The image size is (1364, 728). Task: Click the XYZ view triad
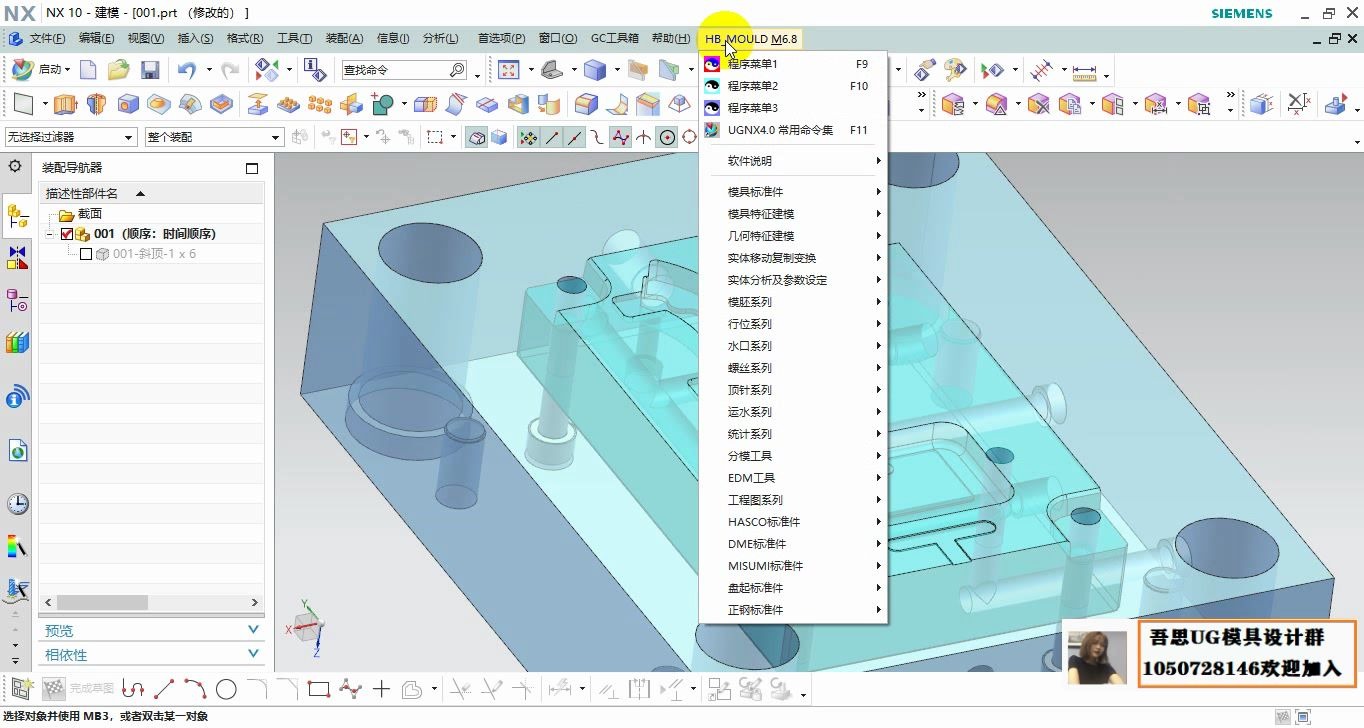coord(306,627)
